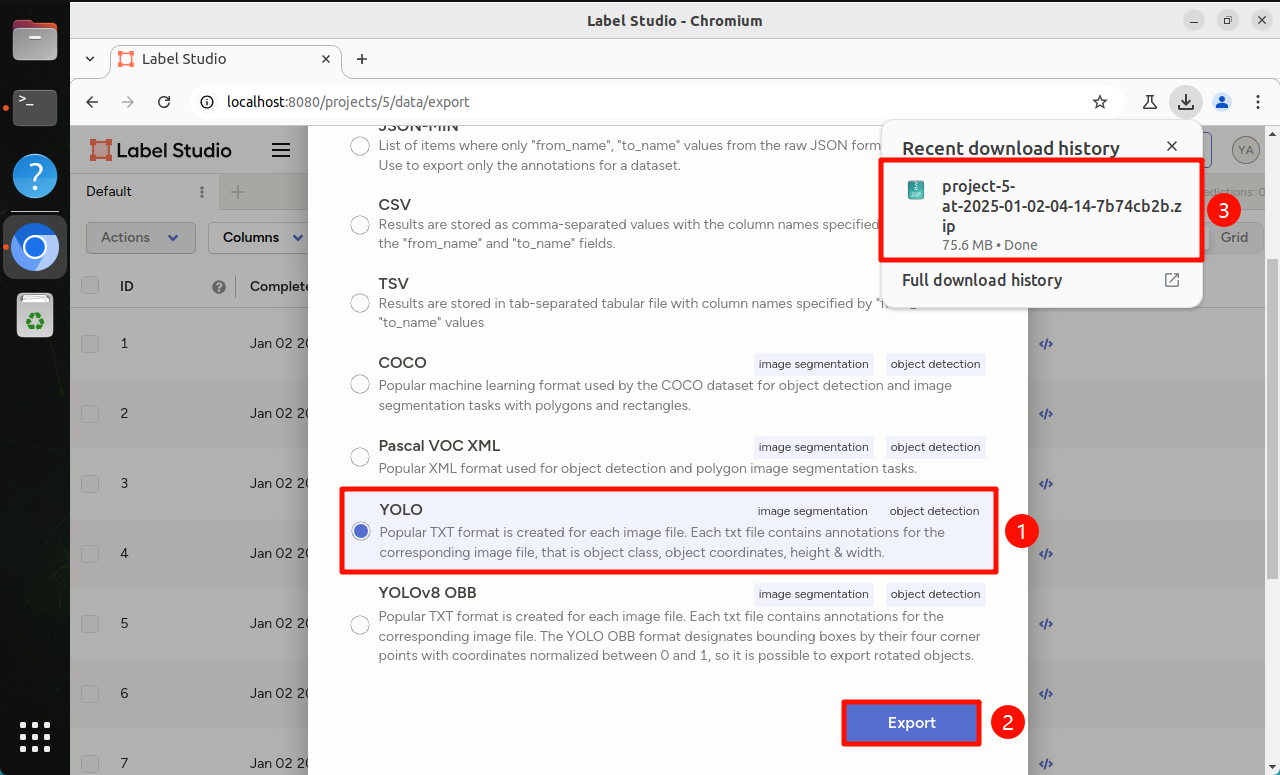Open the Chromium downloads toolbar icon
Viewport: 1280px width, 775px height.
coord(1185,101)
